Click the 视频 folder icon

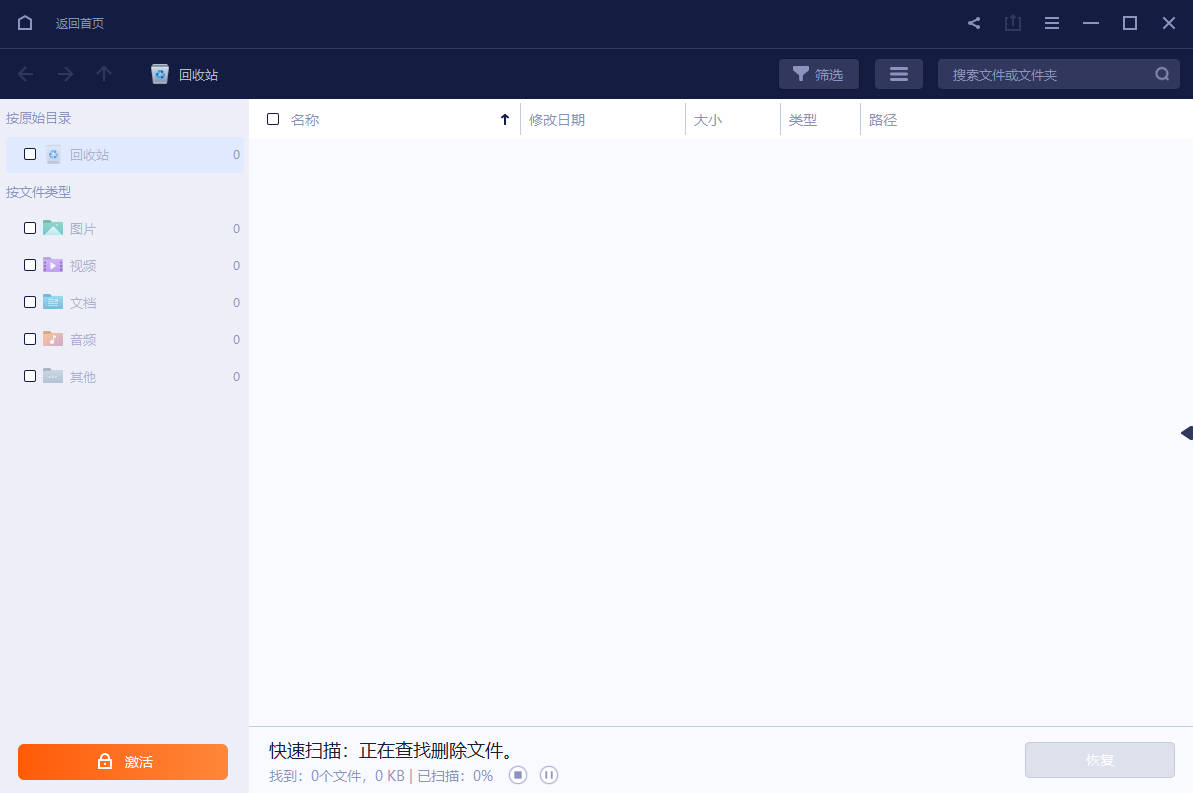pyautogui.click(x=52, y=265)
